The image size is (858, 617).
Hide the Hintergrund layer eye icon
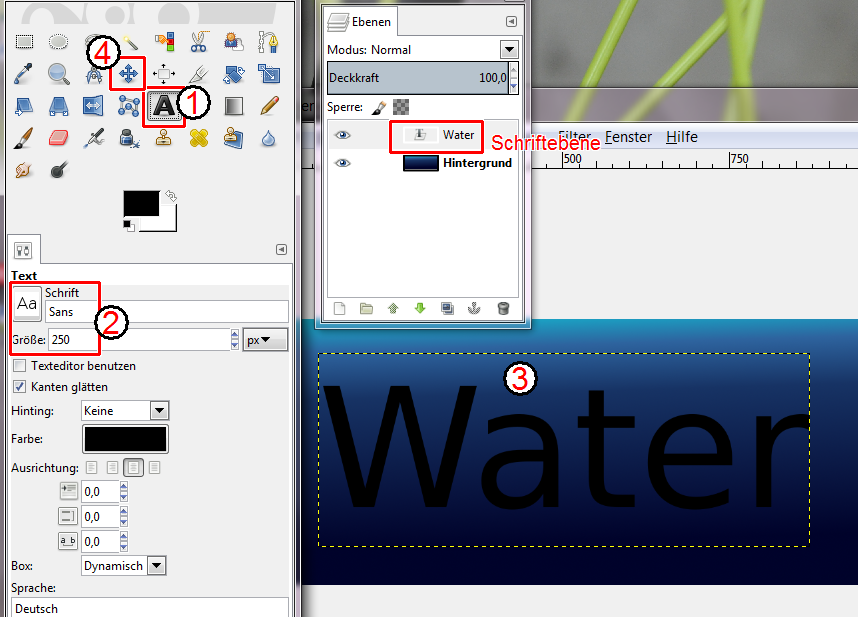(343, 163)
